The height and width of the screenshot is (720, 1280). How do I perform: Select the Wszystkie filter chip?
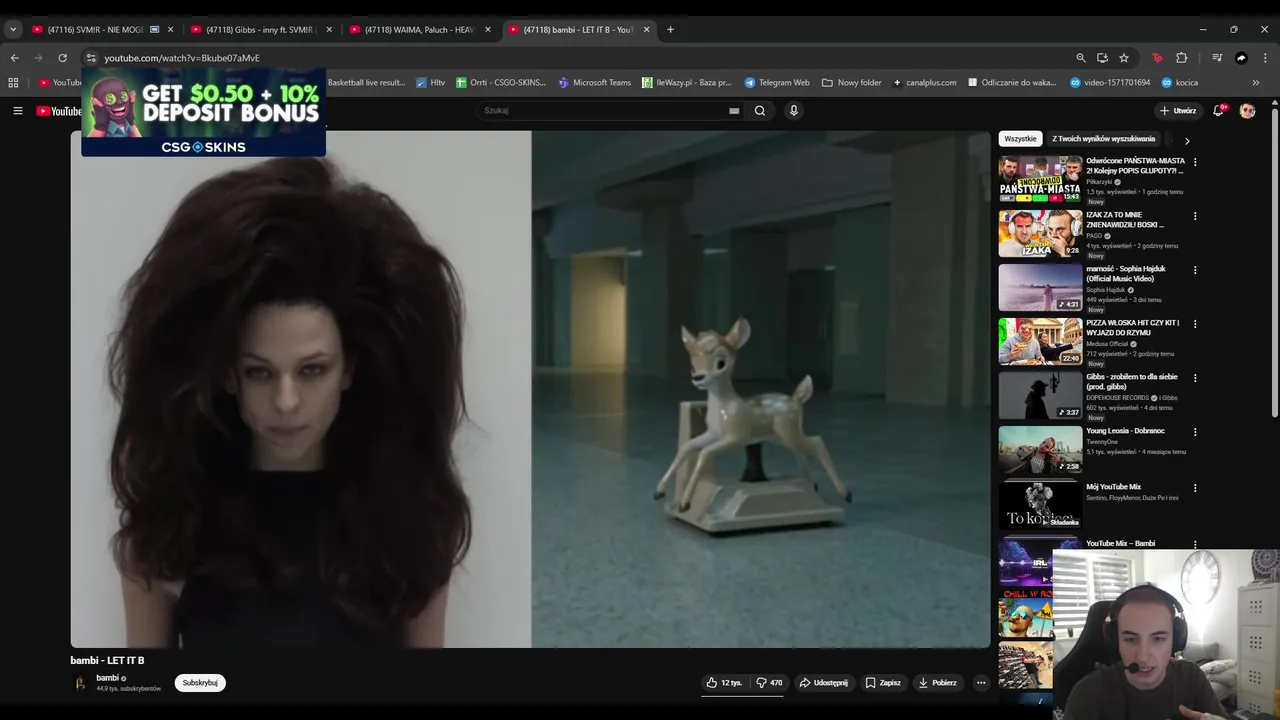click(1020, 139)
